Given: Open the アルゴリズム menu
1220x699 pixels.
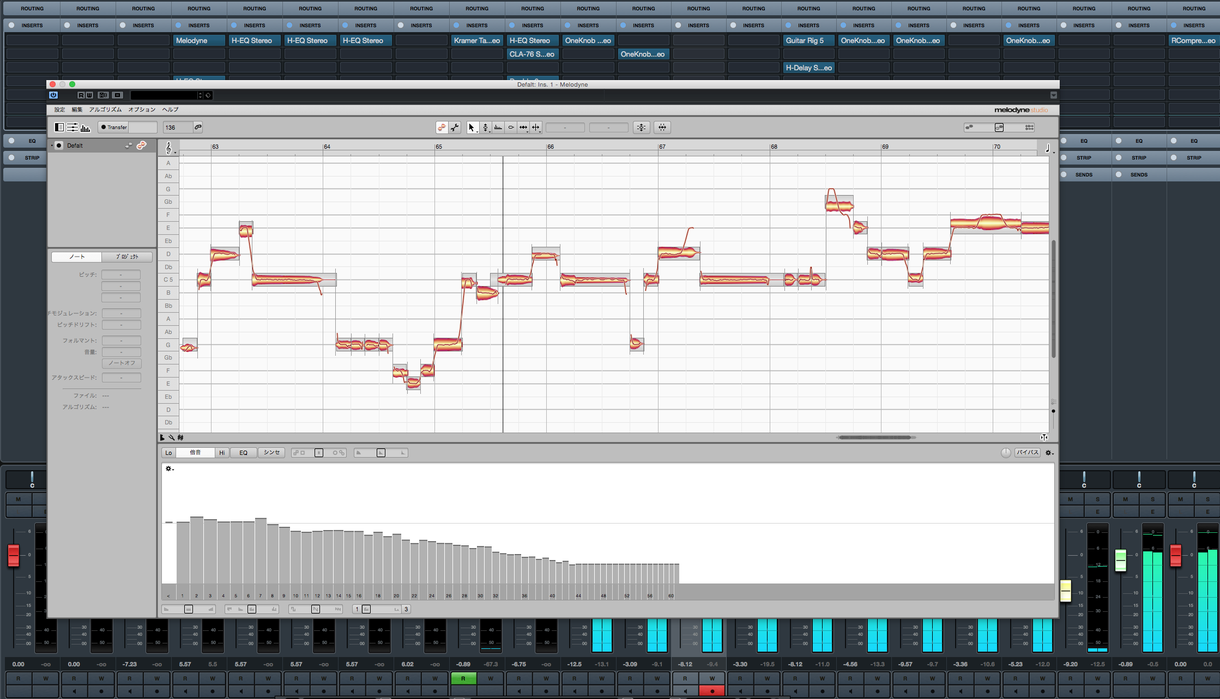Looking at the screenshot, I should pos(105,109).
